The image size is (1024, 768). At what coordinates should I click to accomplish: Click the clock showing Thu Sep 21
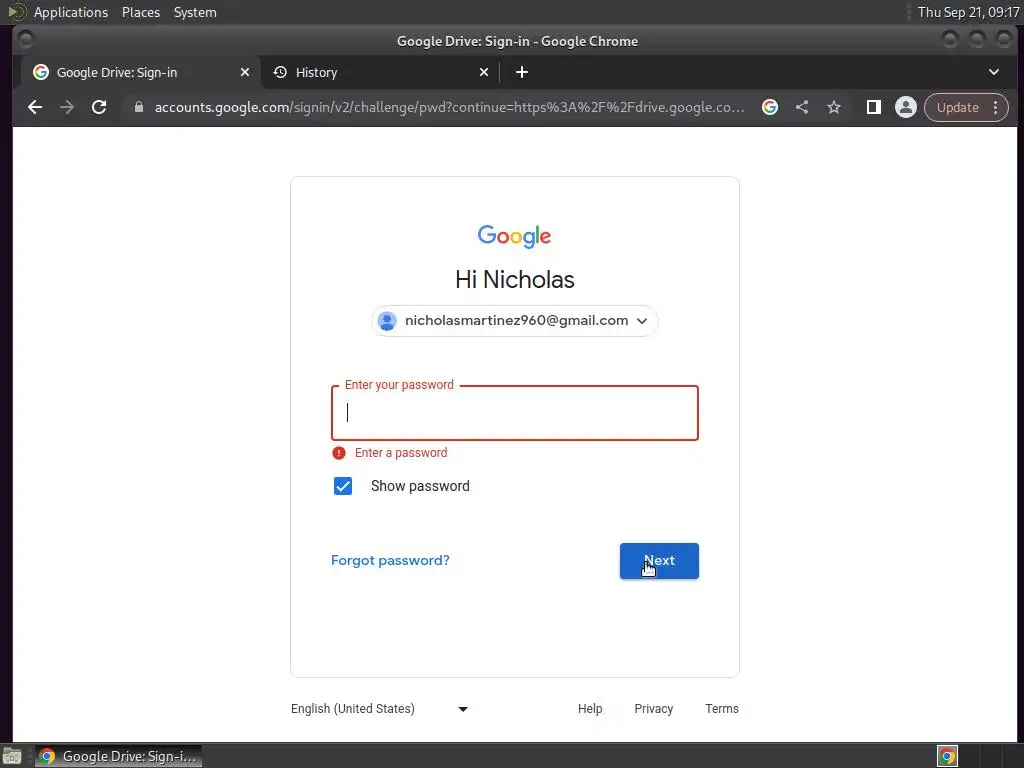click(x=968, y=12)
